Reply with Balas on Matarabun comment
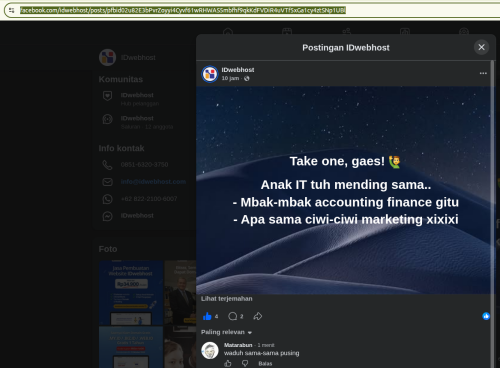 point(265,364)
